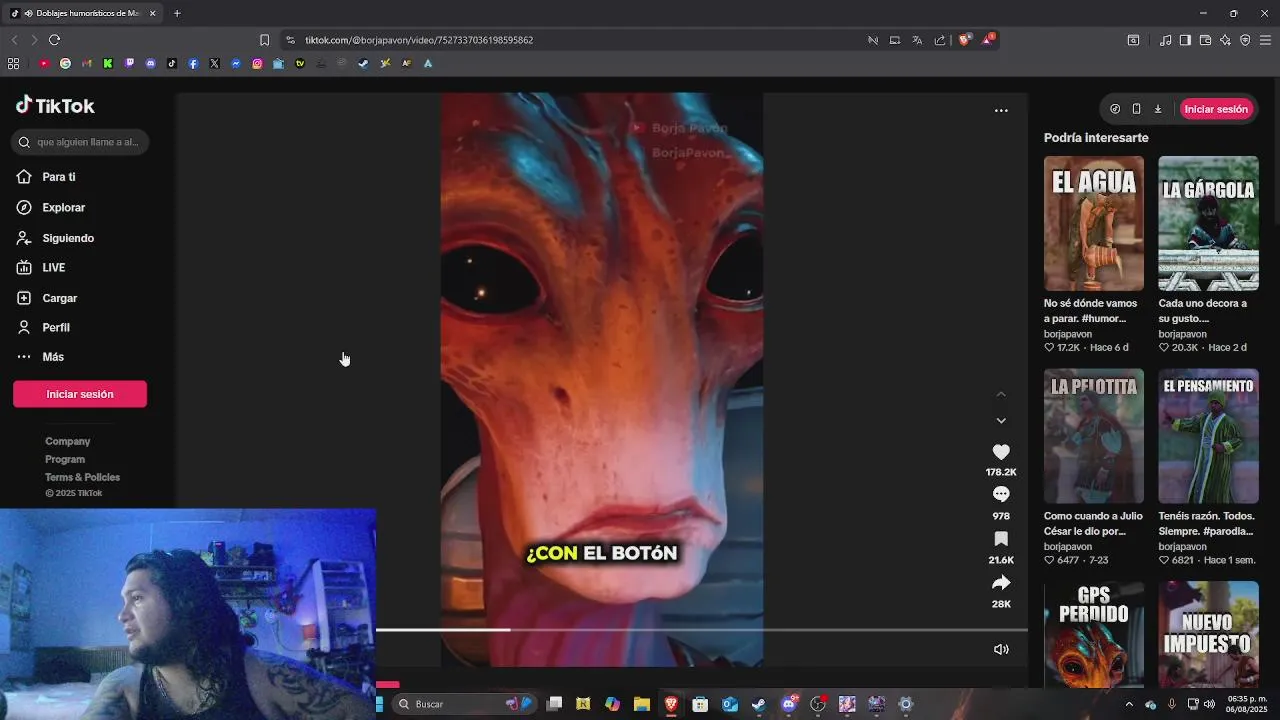
Task: Seek within the video progress bar
Action: (x=702, y=630)
